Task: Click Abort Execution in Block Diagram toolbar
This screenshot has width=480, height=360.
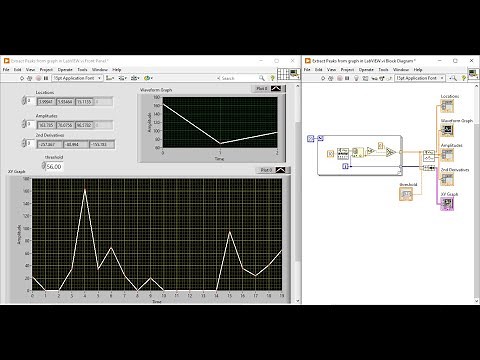Action: point(339,78)
